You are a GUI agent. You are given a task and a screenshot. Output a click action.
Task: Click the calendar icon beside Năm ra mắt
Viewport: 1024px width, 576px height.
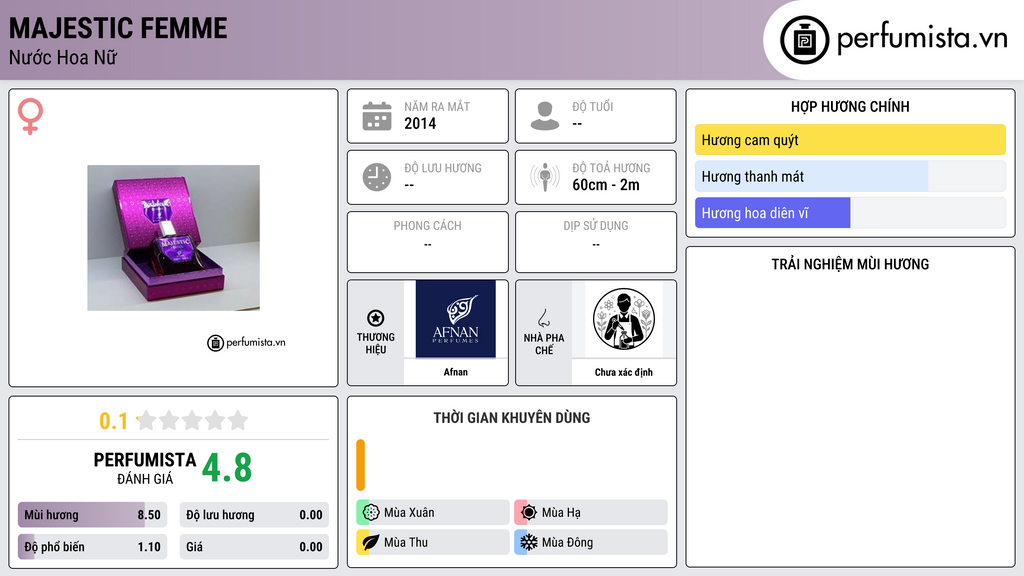point(377,116)
